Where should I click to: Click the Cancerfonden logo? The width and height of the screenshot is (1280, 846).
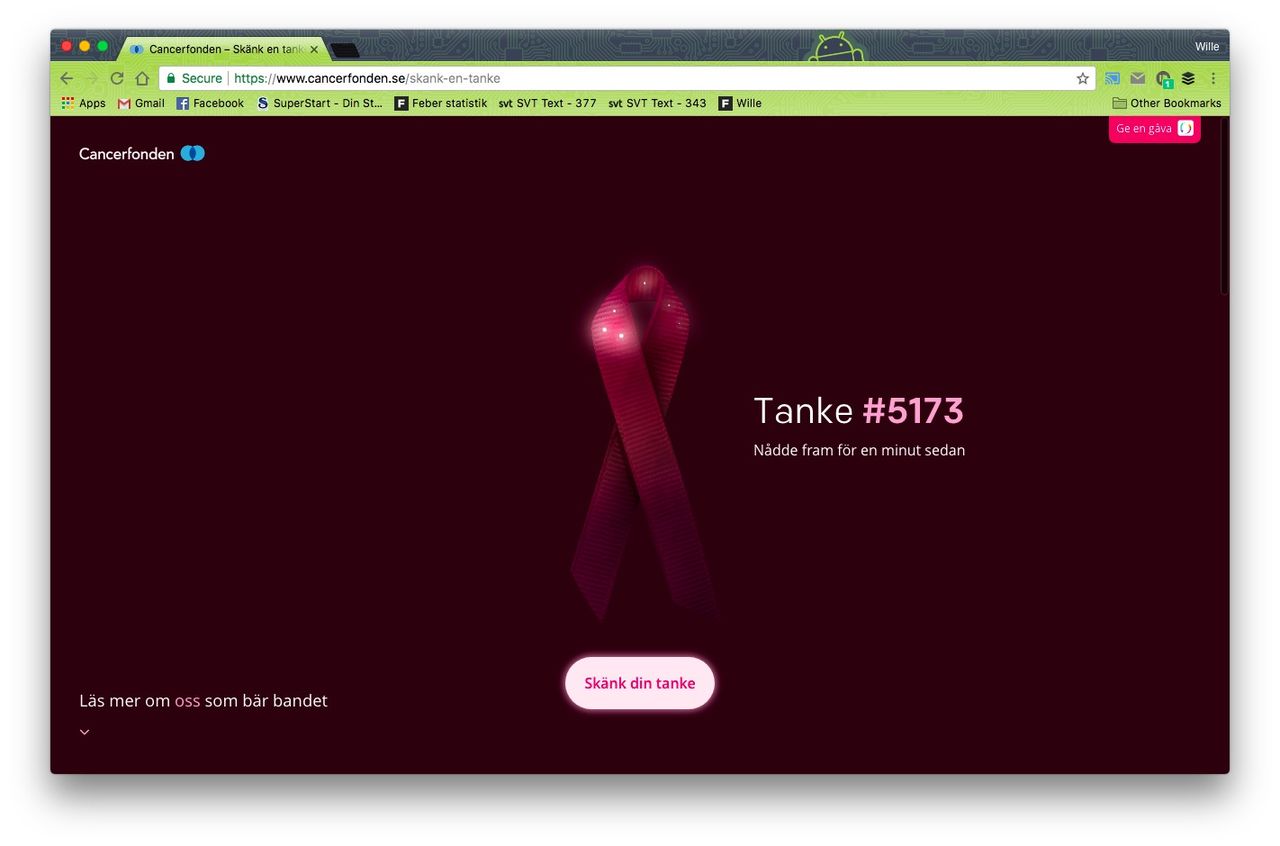click(142, 153)
